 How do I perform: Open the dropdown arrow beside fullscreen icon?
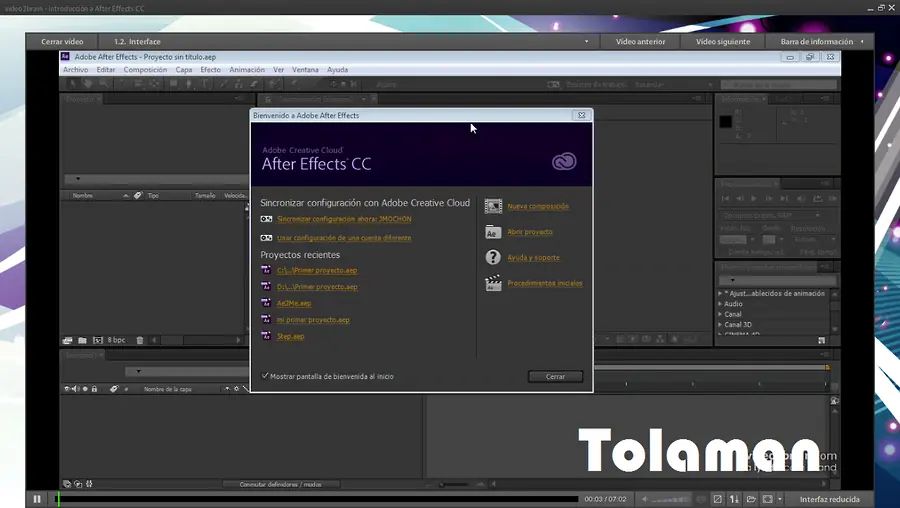pos(779,499)
